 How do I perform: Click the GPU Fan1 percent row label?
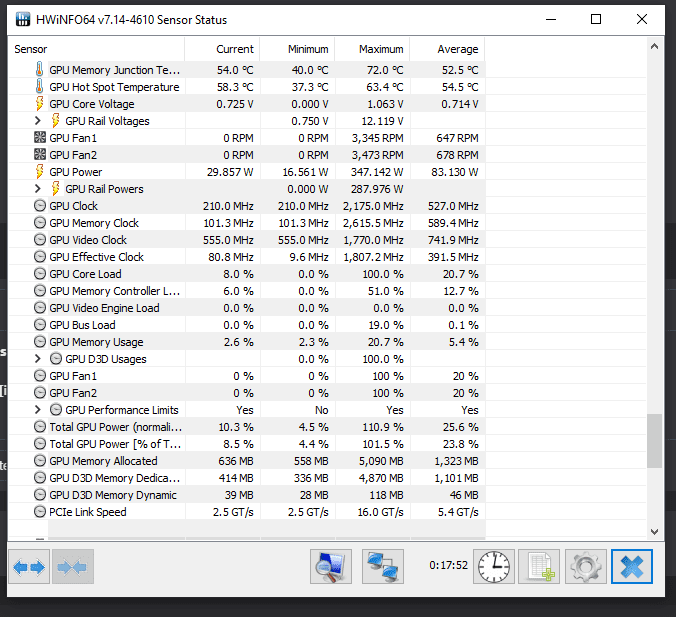(x=73, y=376)
